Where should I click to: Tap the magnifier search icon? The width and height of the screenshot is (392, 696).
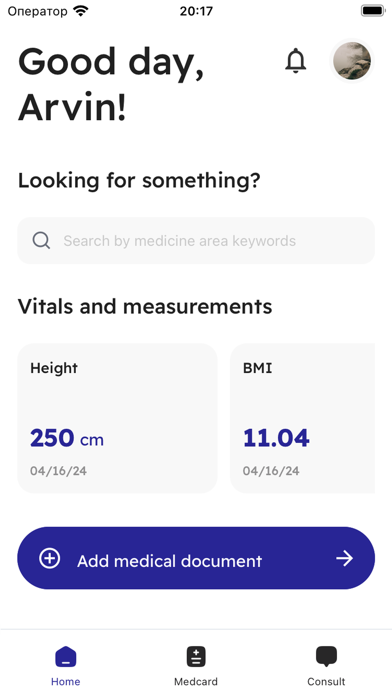[41, 241]
